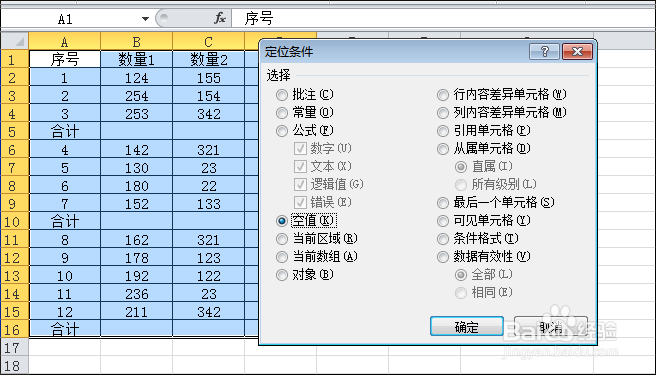Open the Name Box dropdown arrow
The width and height of the screenshot is (656, 375).
[x=145, y=19]
